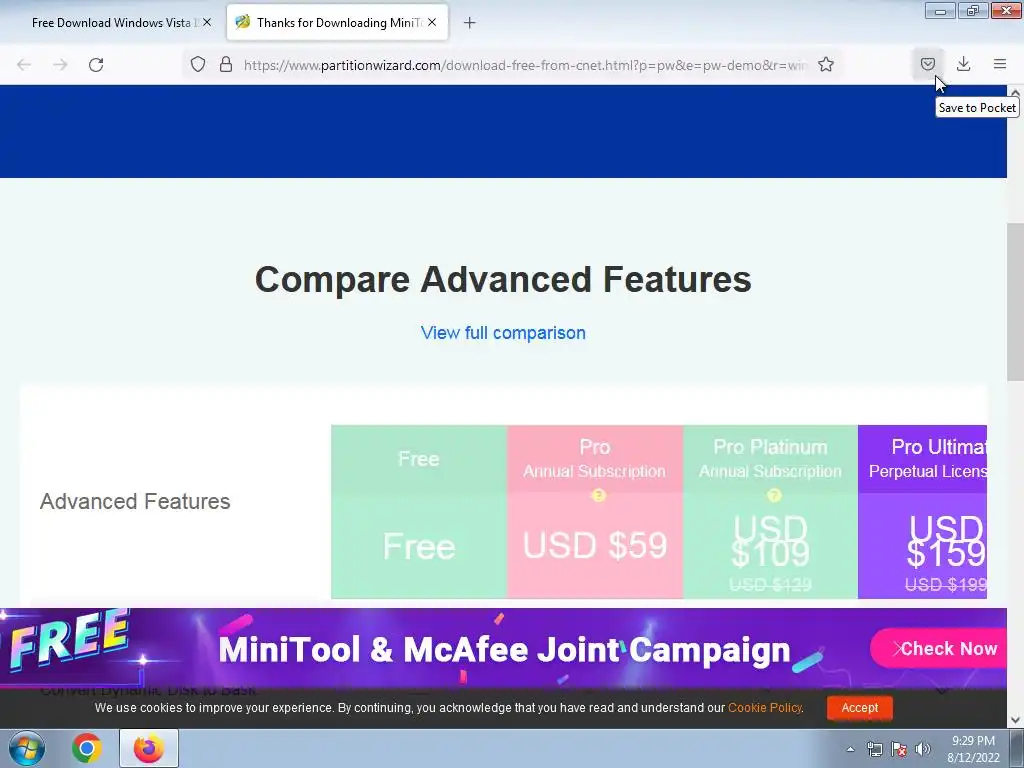Restore down the Firefox window
The image size is (1024, 768).
[x=973, y=10]
